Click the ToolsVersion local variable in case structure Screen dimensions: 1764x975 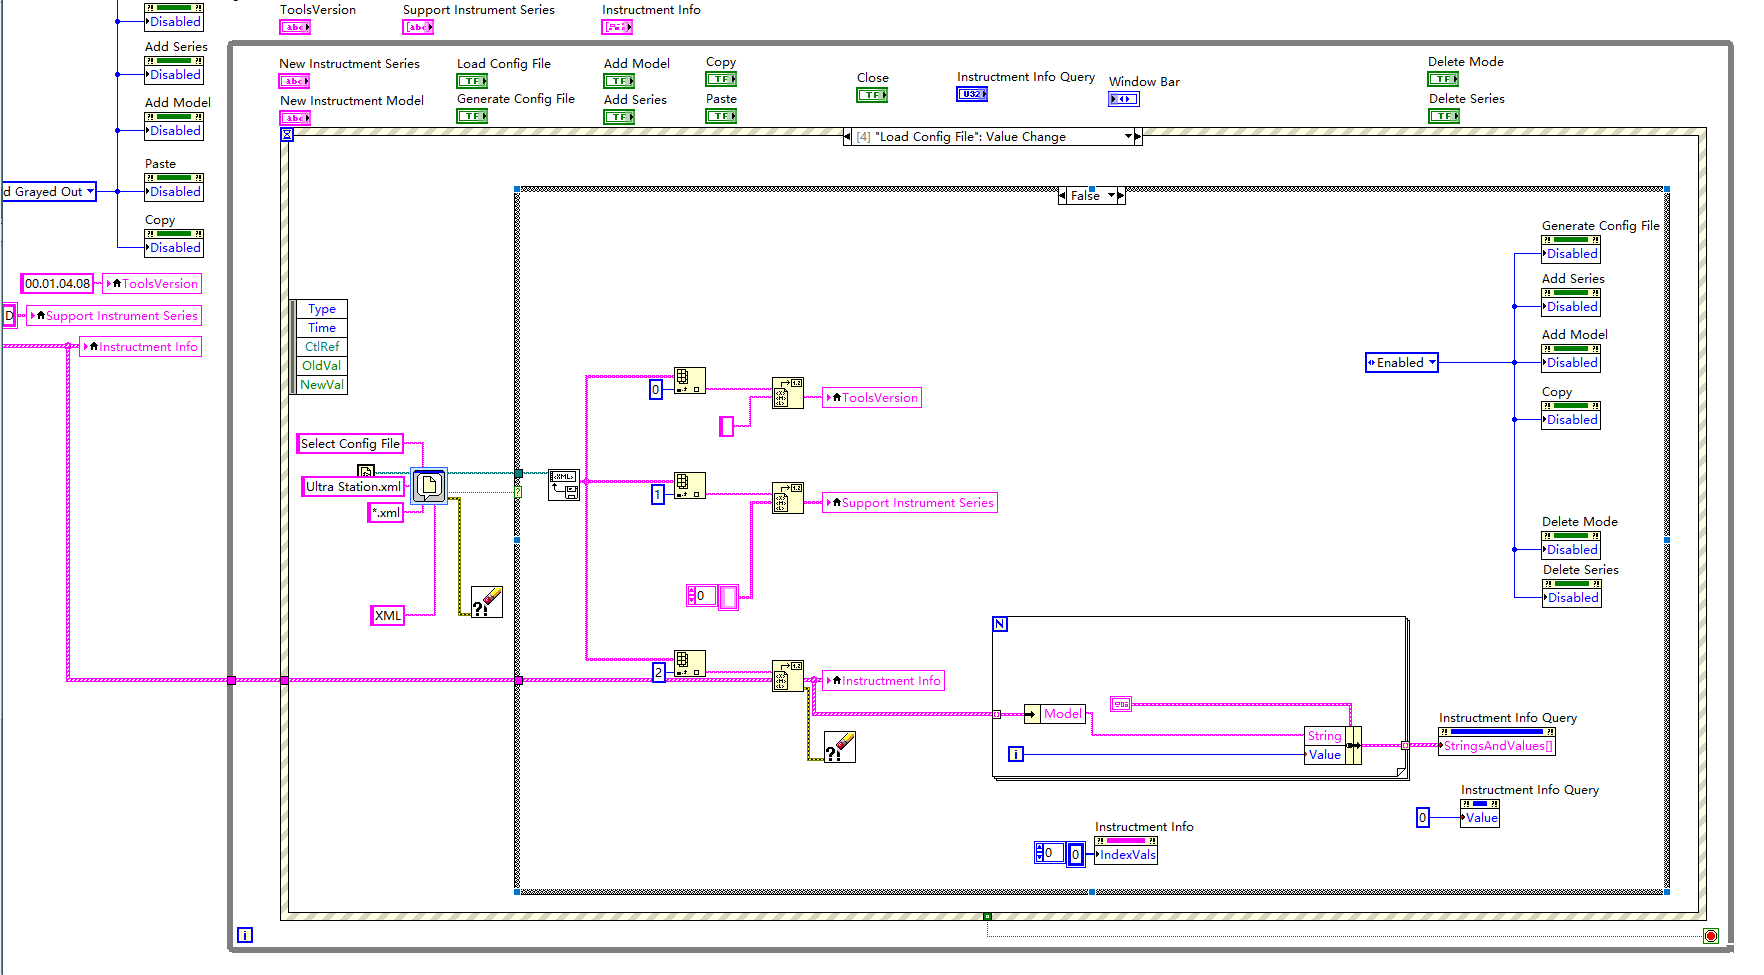coord(872,398)
